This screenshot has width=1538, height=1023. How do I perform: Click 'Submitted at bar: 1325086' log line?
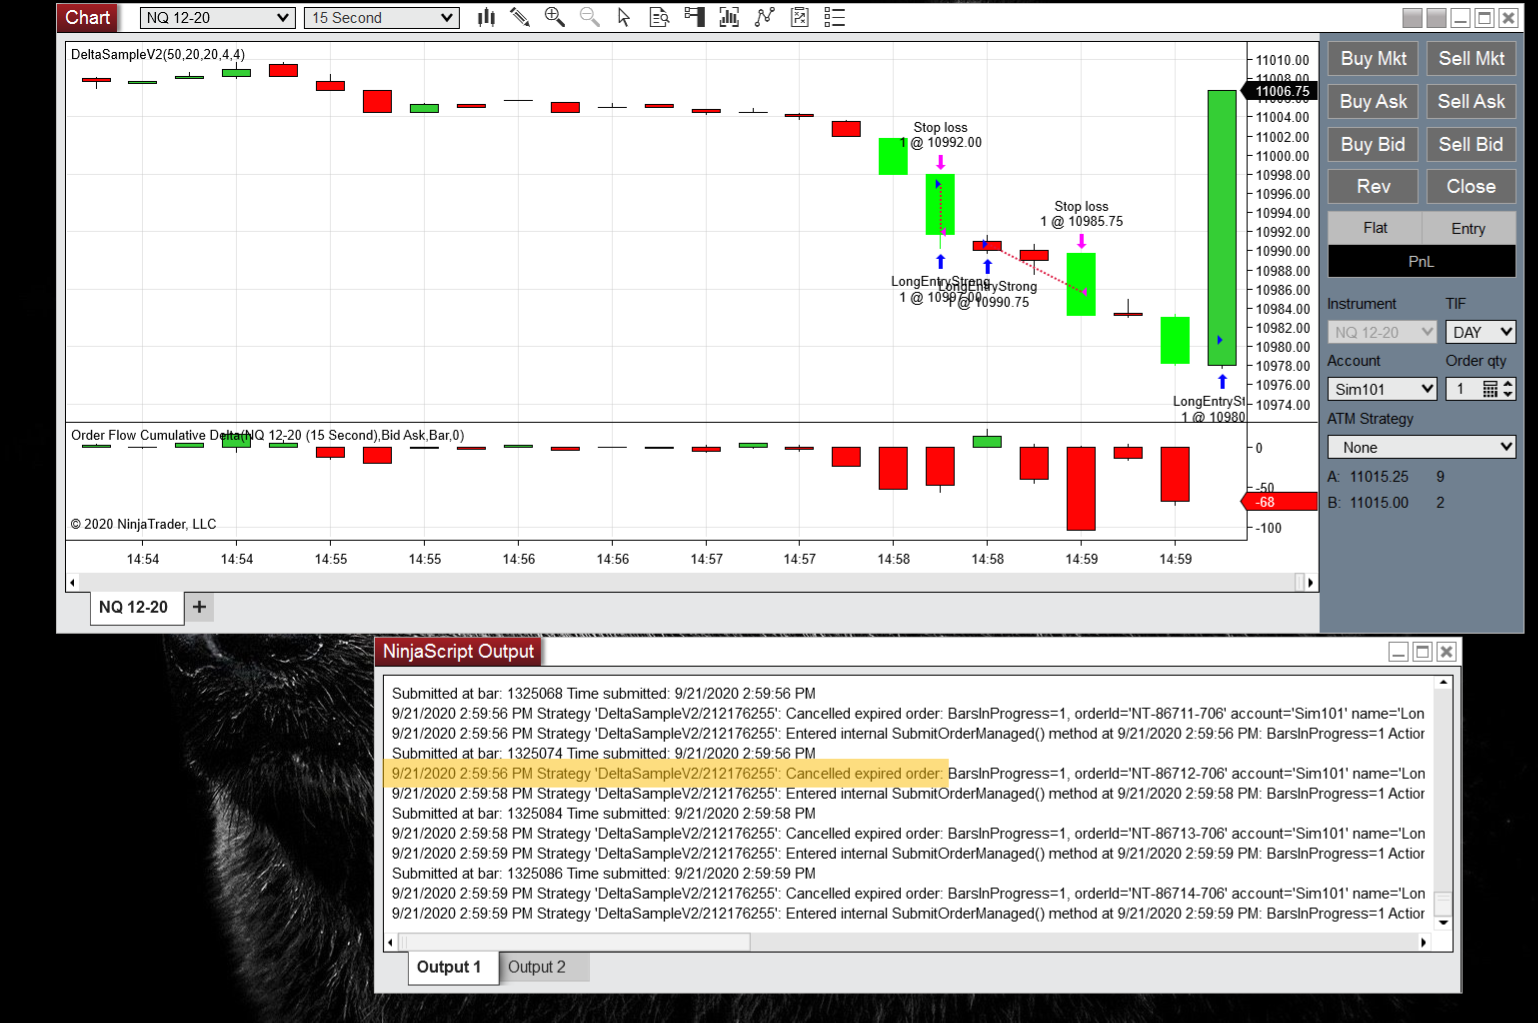click(x=604, y=873)
